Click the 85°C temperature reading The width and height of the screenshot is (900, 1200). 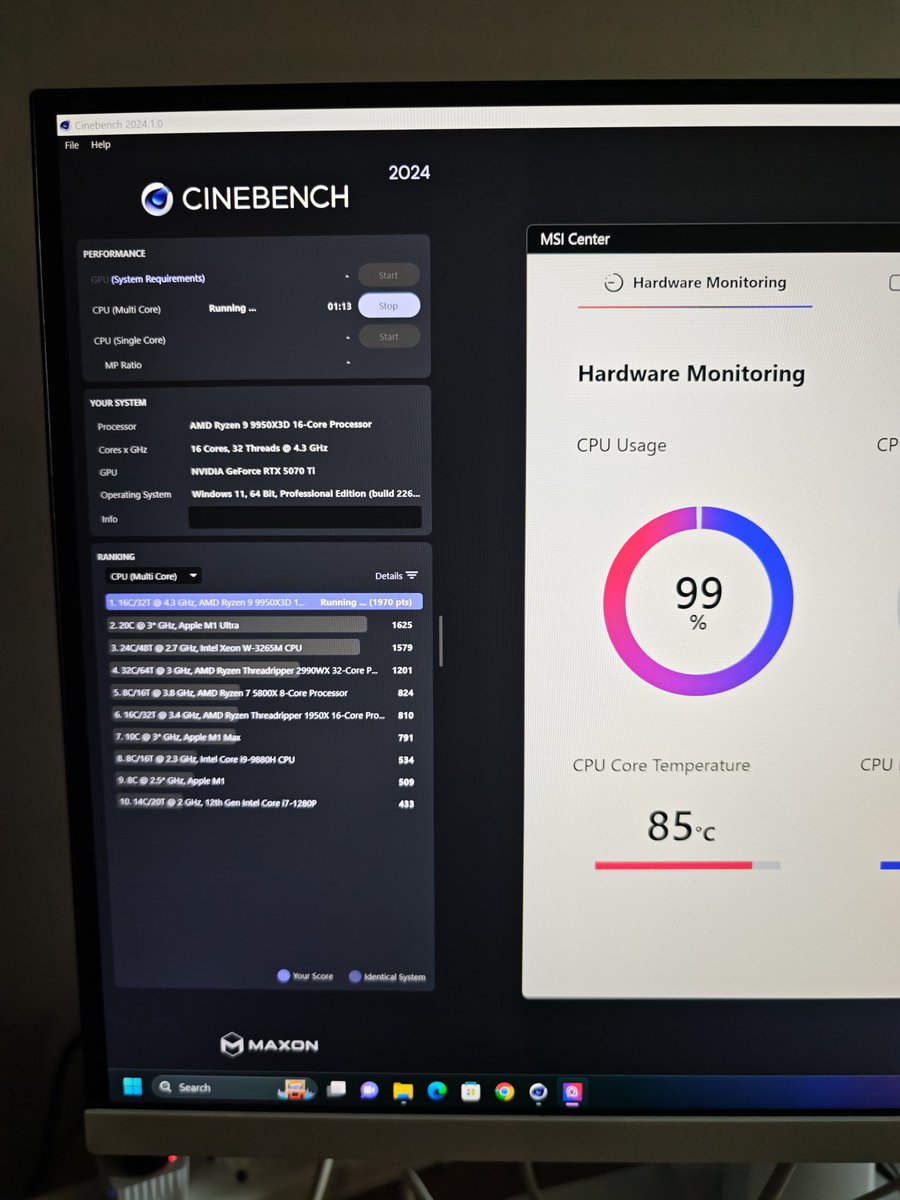[681, 827]
